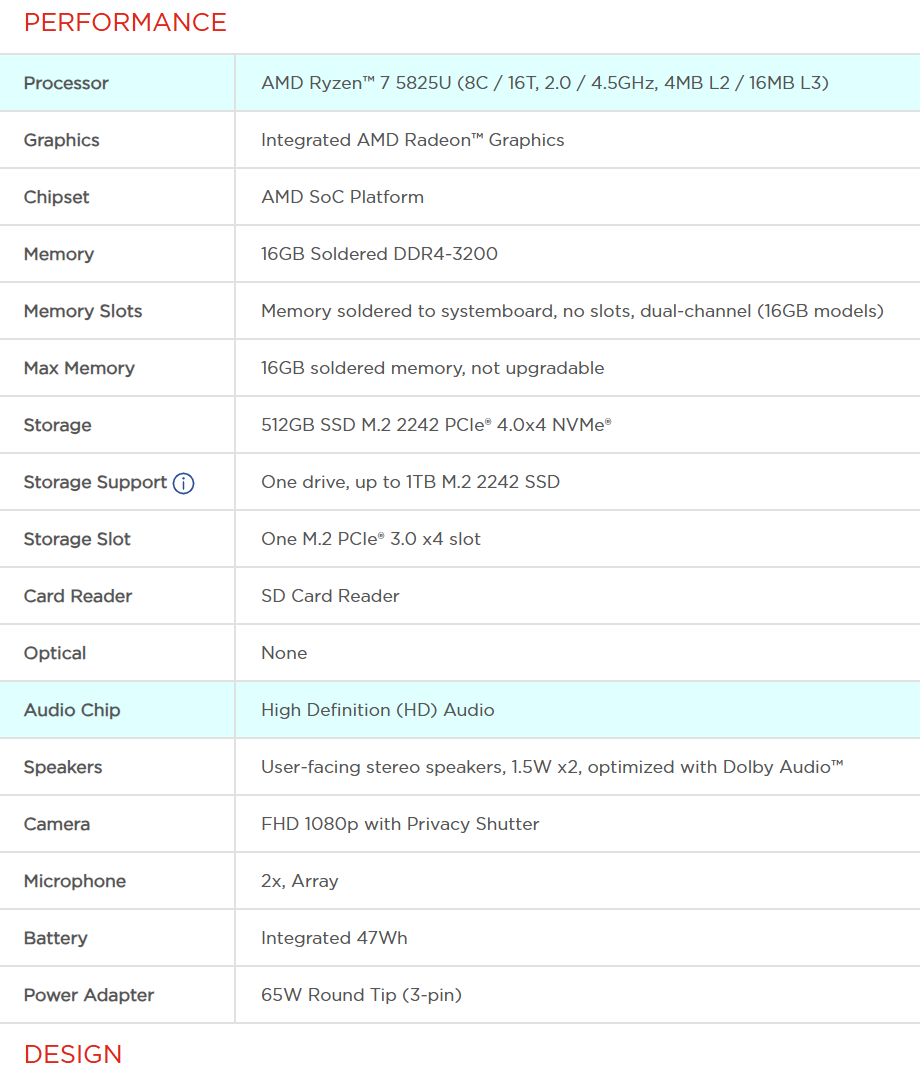Click the Storage label above Storage Support
This screenshot has height=1078, width=920.
tap(58, 425)
